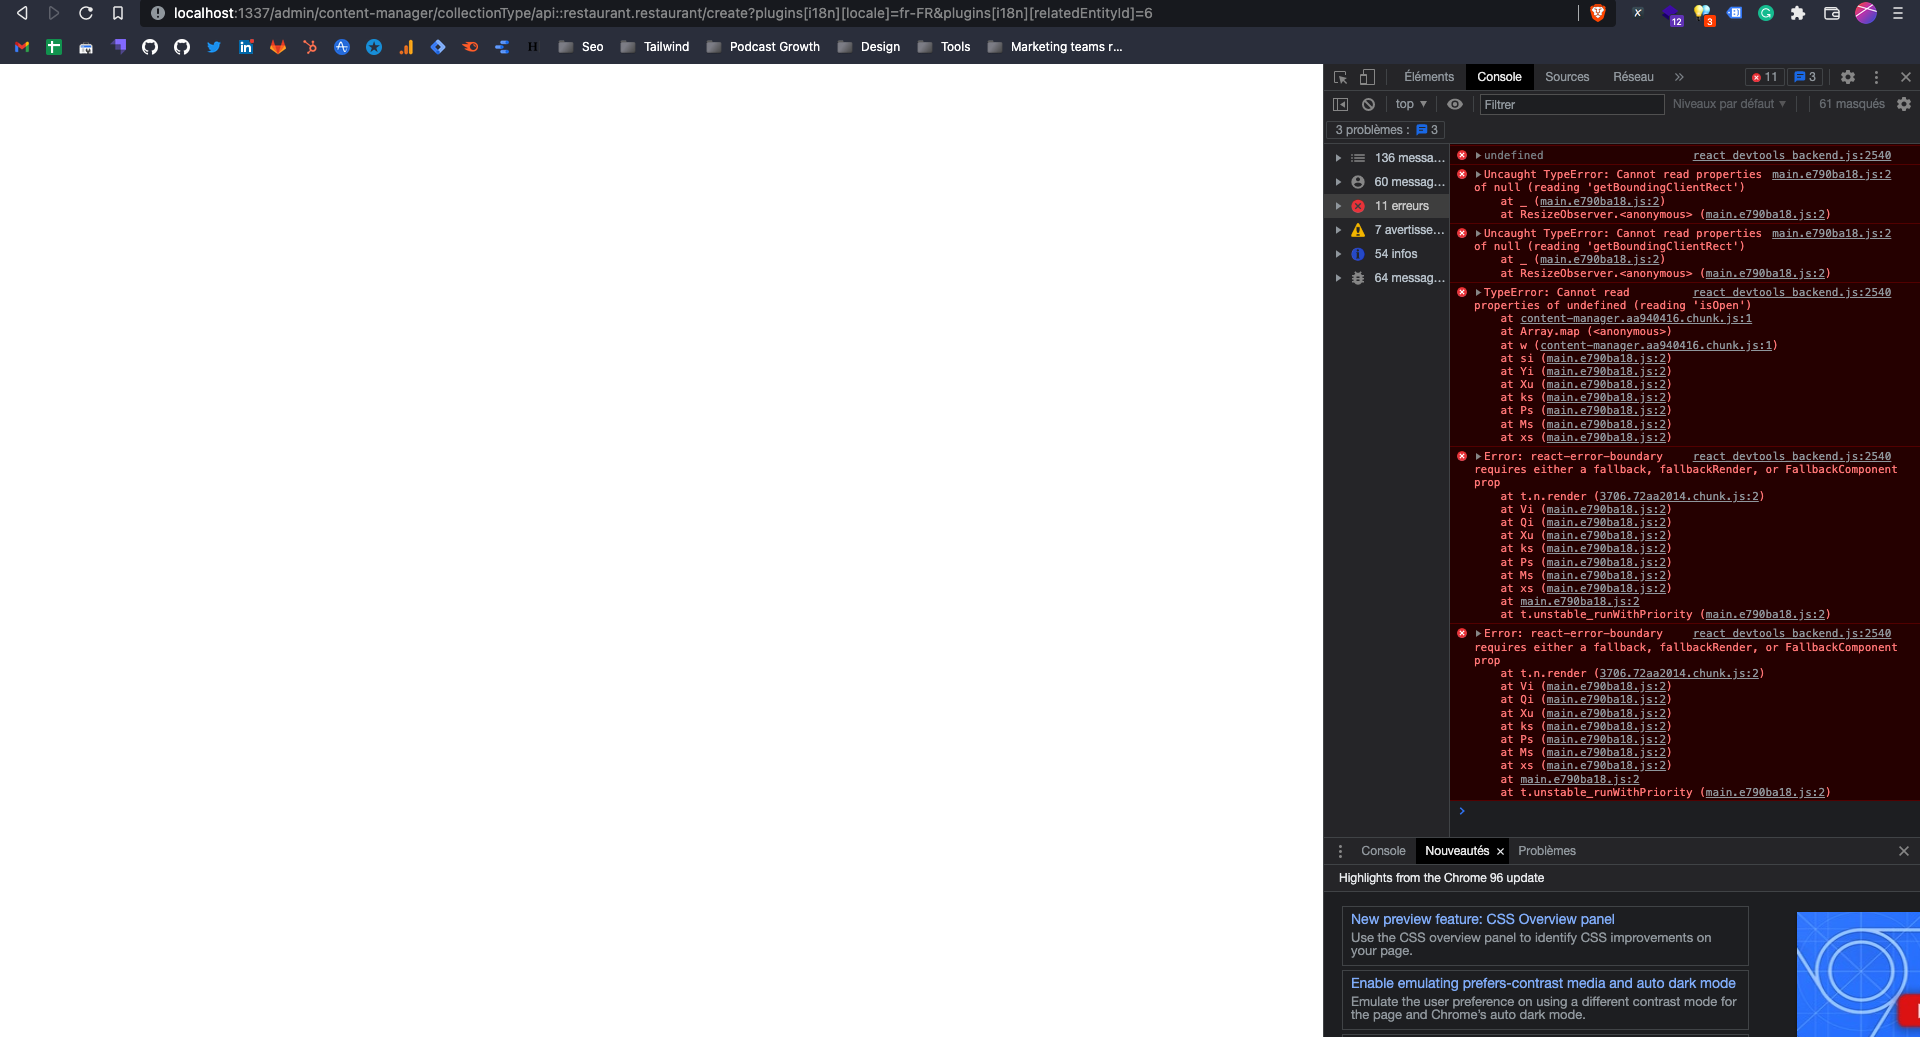This screenshot has height=1037, width=1920.
Task: Open the Niveaux par défaut dropdown
Action: pos(1728,104)
